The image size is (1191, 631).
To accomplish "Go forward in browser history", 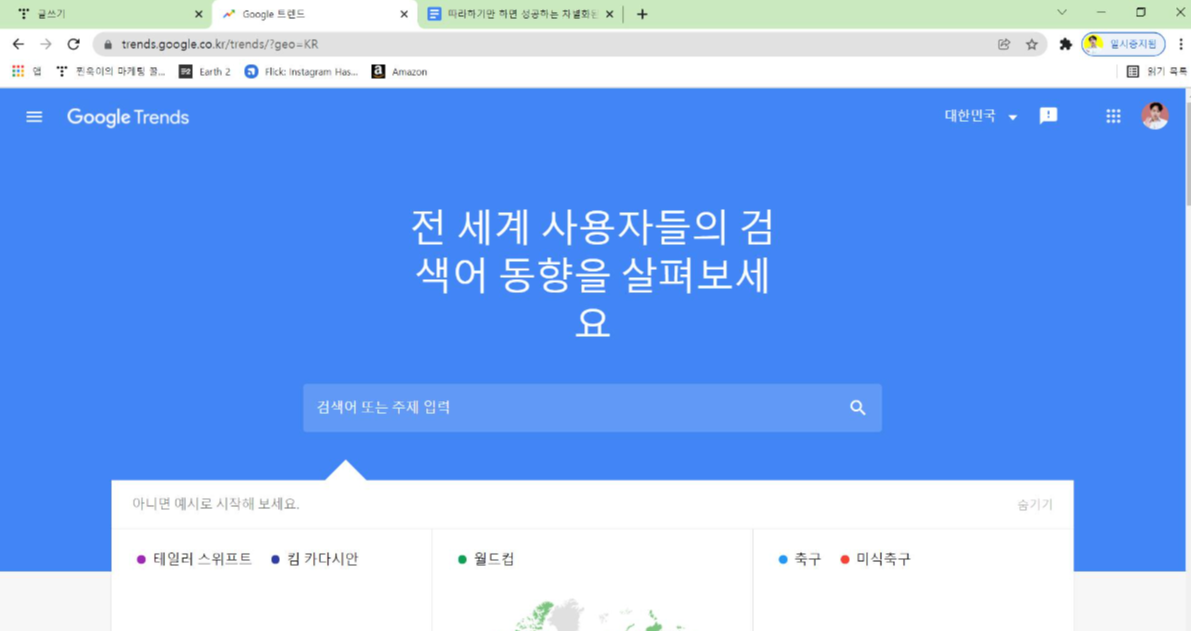I will point(46,44).
